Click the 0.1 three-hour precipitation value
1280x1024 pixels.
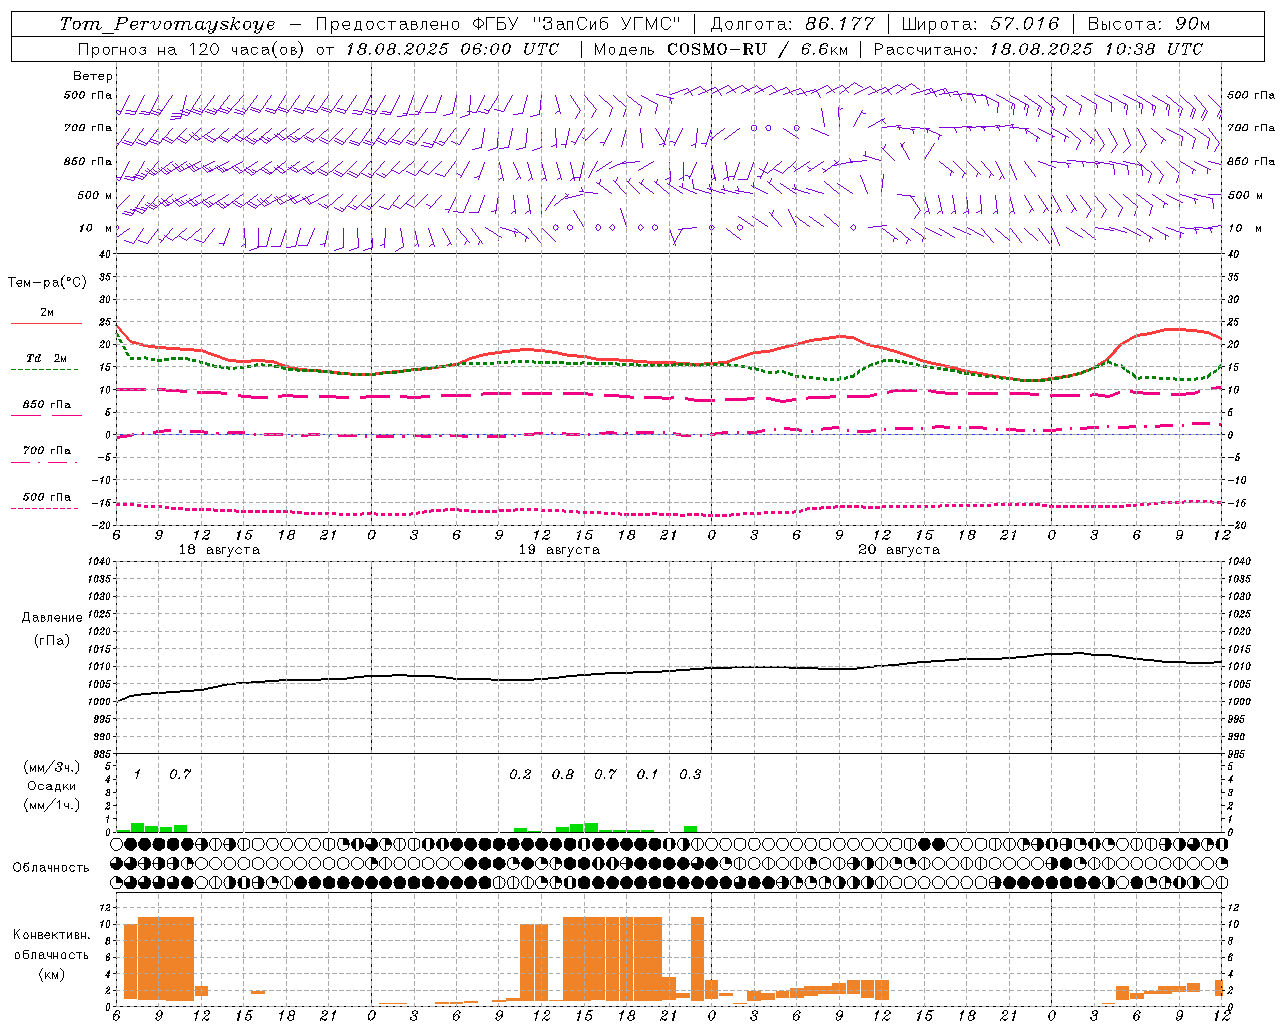(x=648, y=775)
